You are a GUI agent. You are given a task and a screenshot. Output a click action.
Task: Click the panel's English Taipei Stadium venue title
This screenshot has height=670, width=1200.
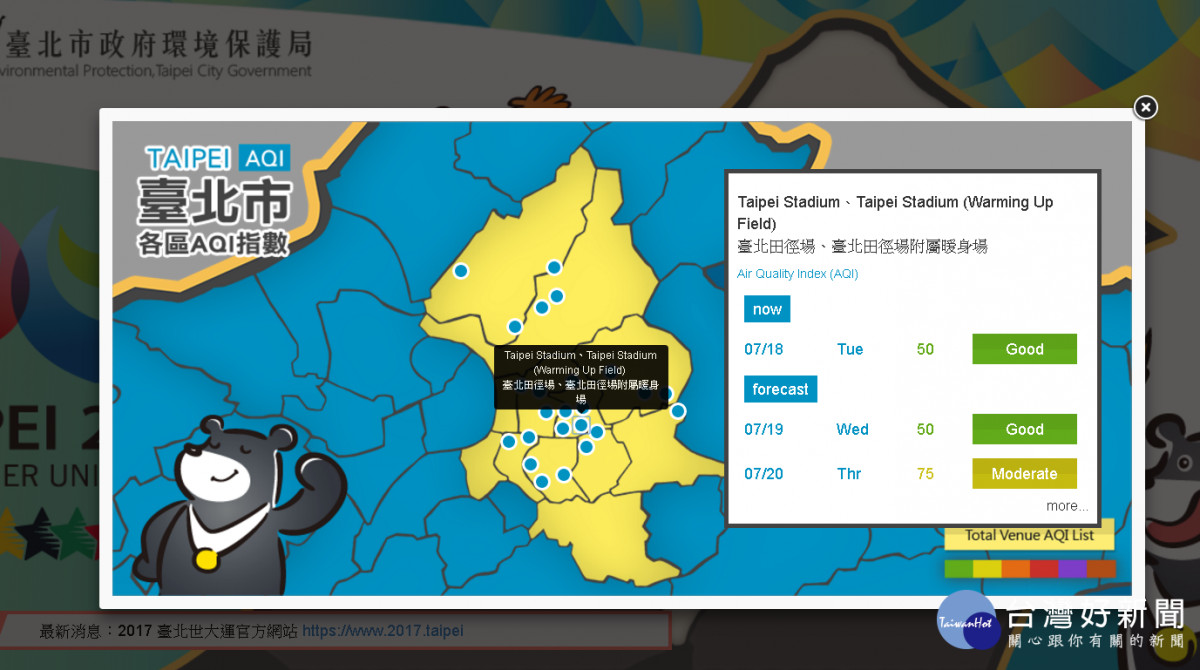[x=895, y=213]
